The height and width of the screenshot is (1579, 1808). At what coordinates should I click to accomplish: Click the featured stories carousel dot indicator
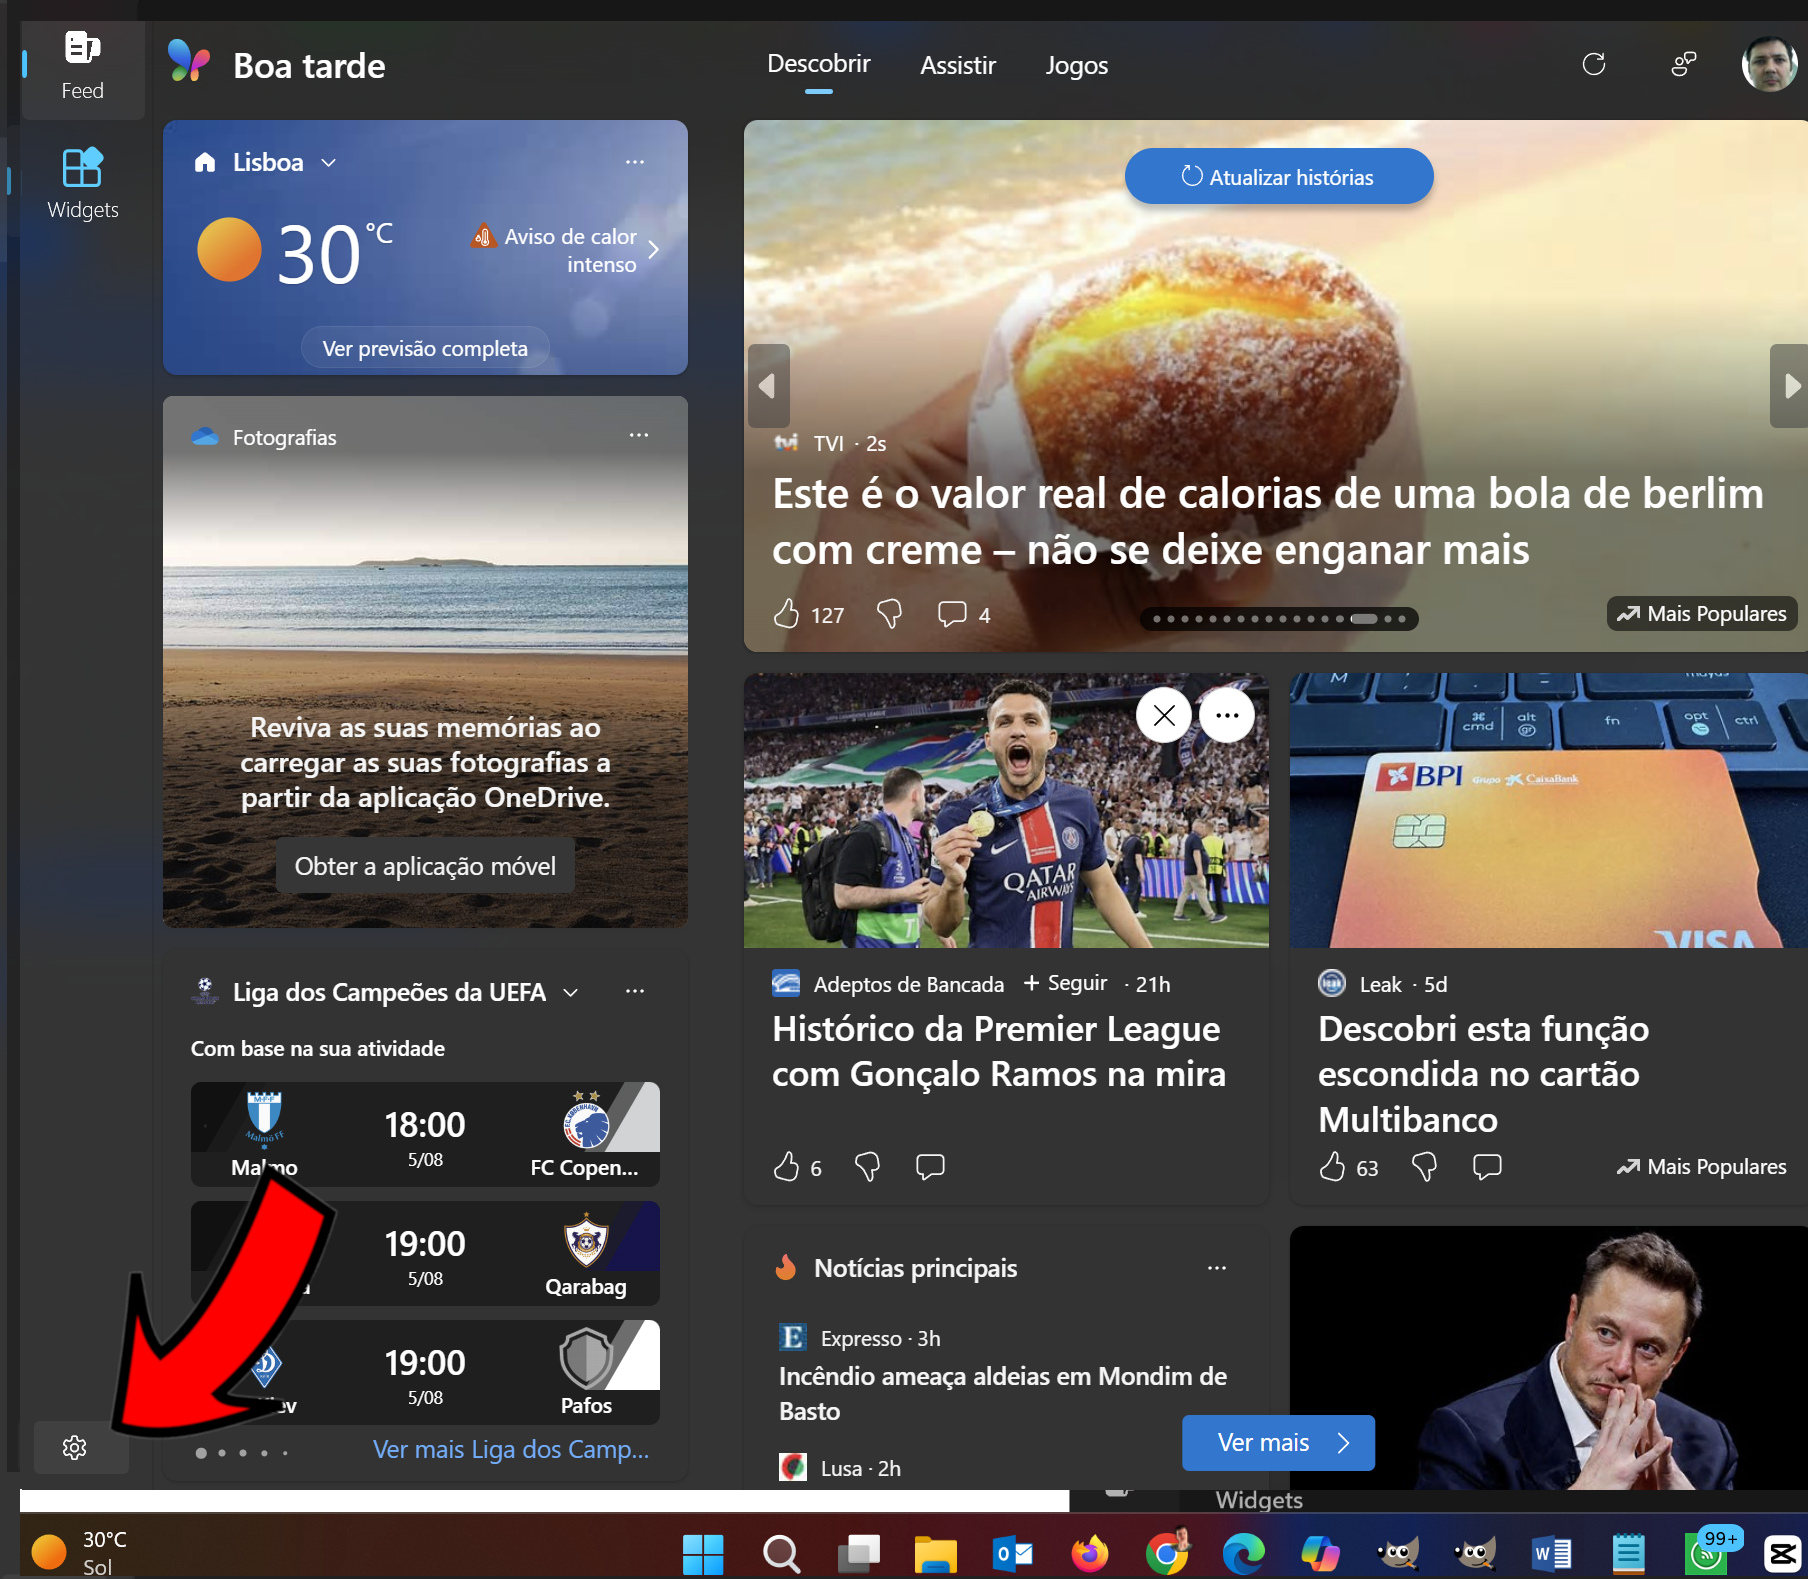pyautogui.click(x=1279, y=619)
